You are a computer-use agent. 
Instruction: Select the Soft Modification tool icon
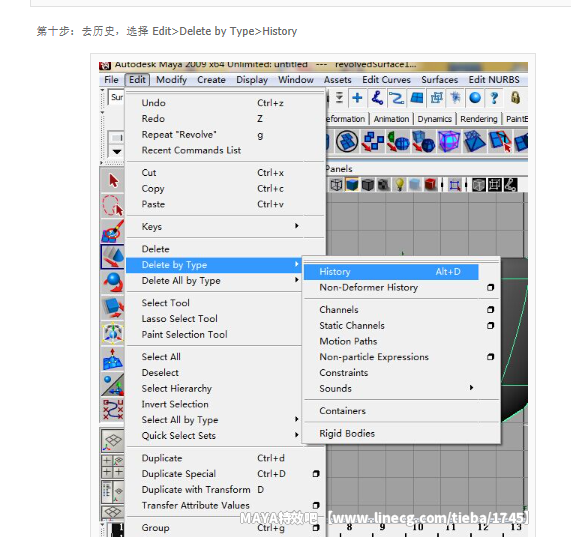point(113,359)
